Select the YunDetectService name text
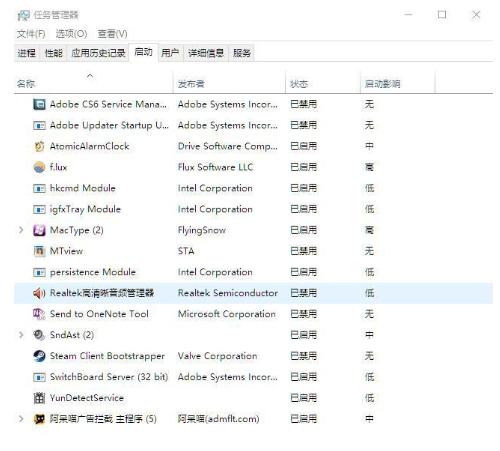 click(x=87, y=398)
